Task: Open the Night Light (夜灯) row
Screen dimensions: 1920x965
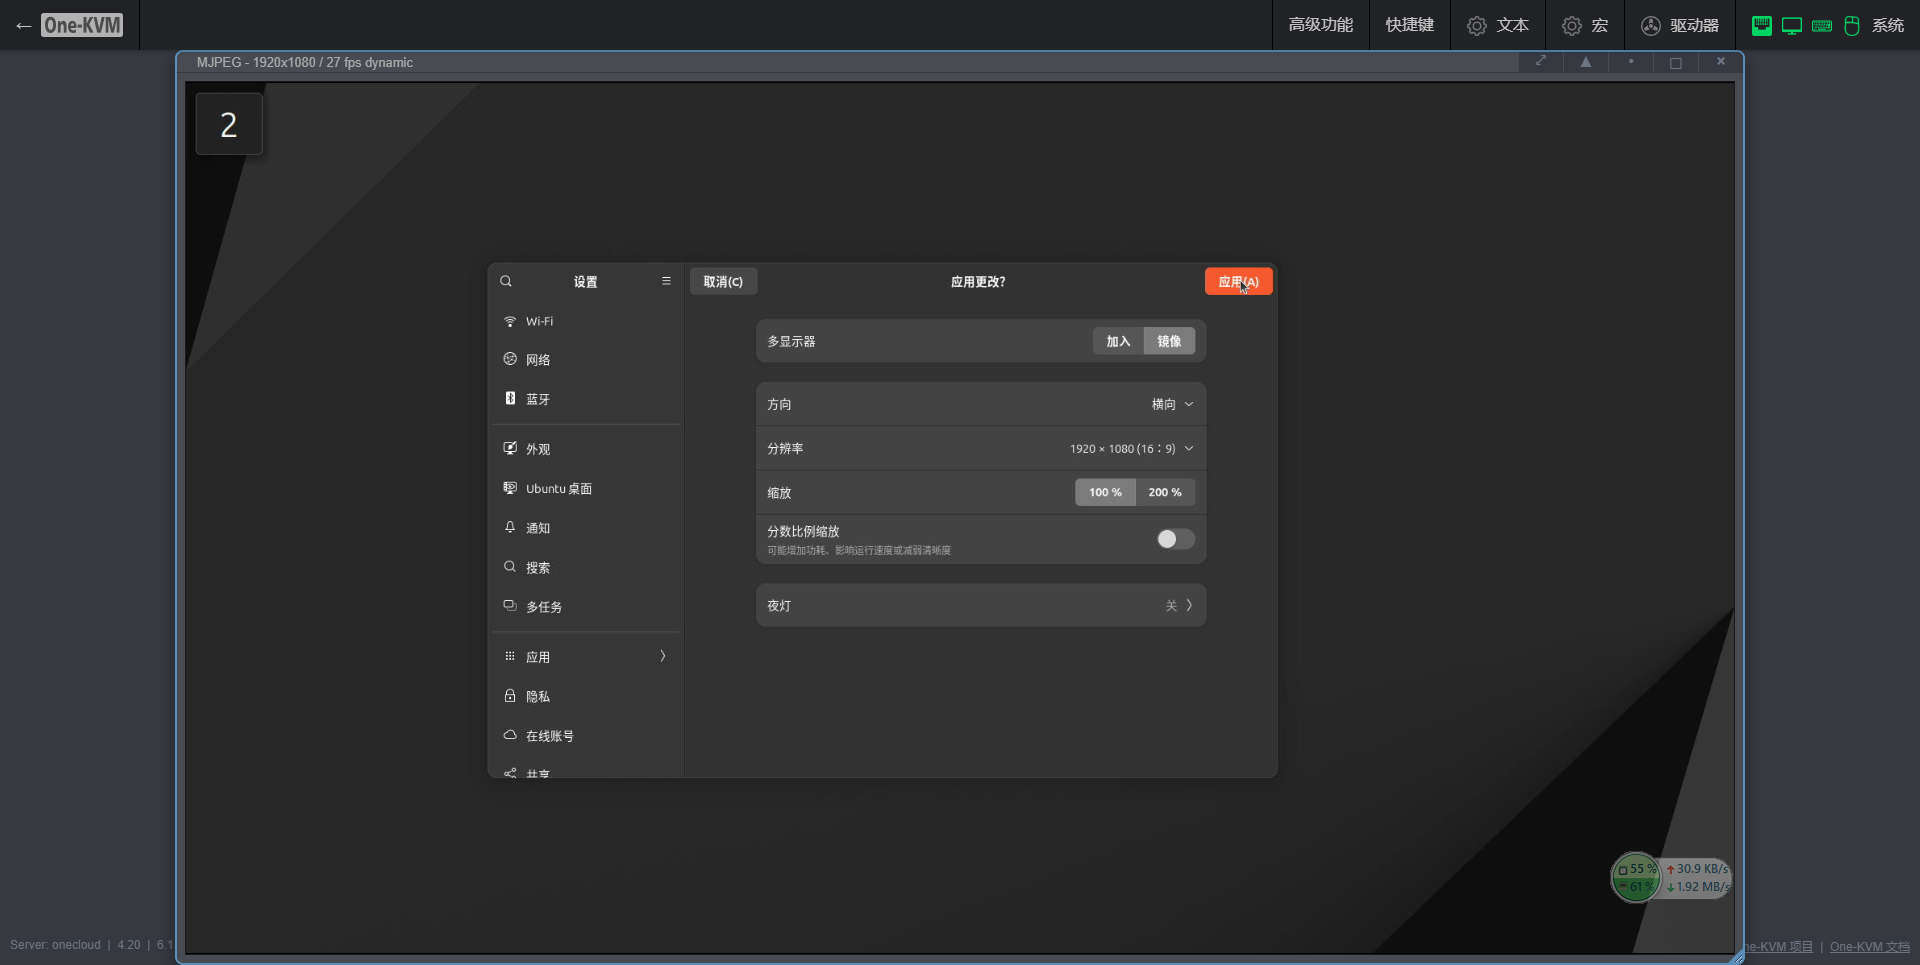Action: click(980, 605)
